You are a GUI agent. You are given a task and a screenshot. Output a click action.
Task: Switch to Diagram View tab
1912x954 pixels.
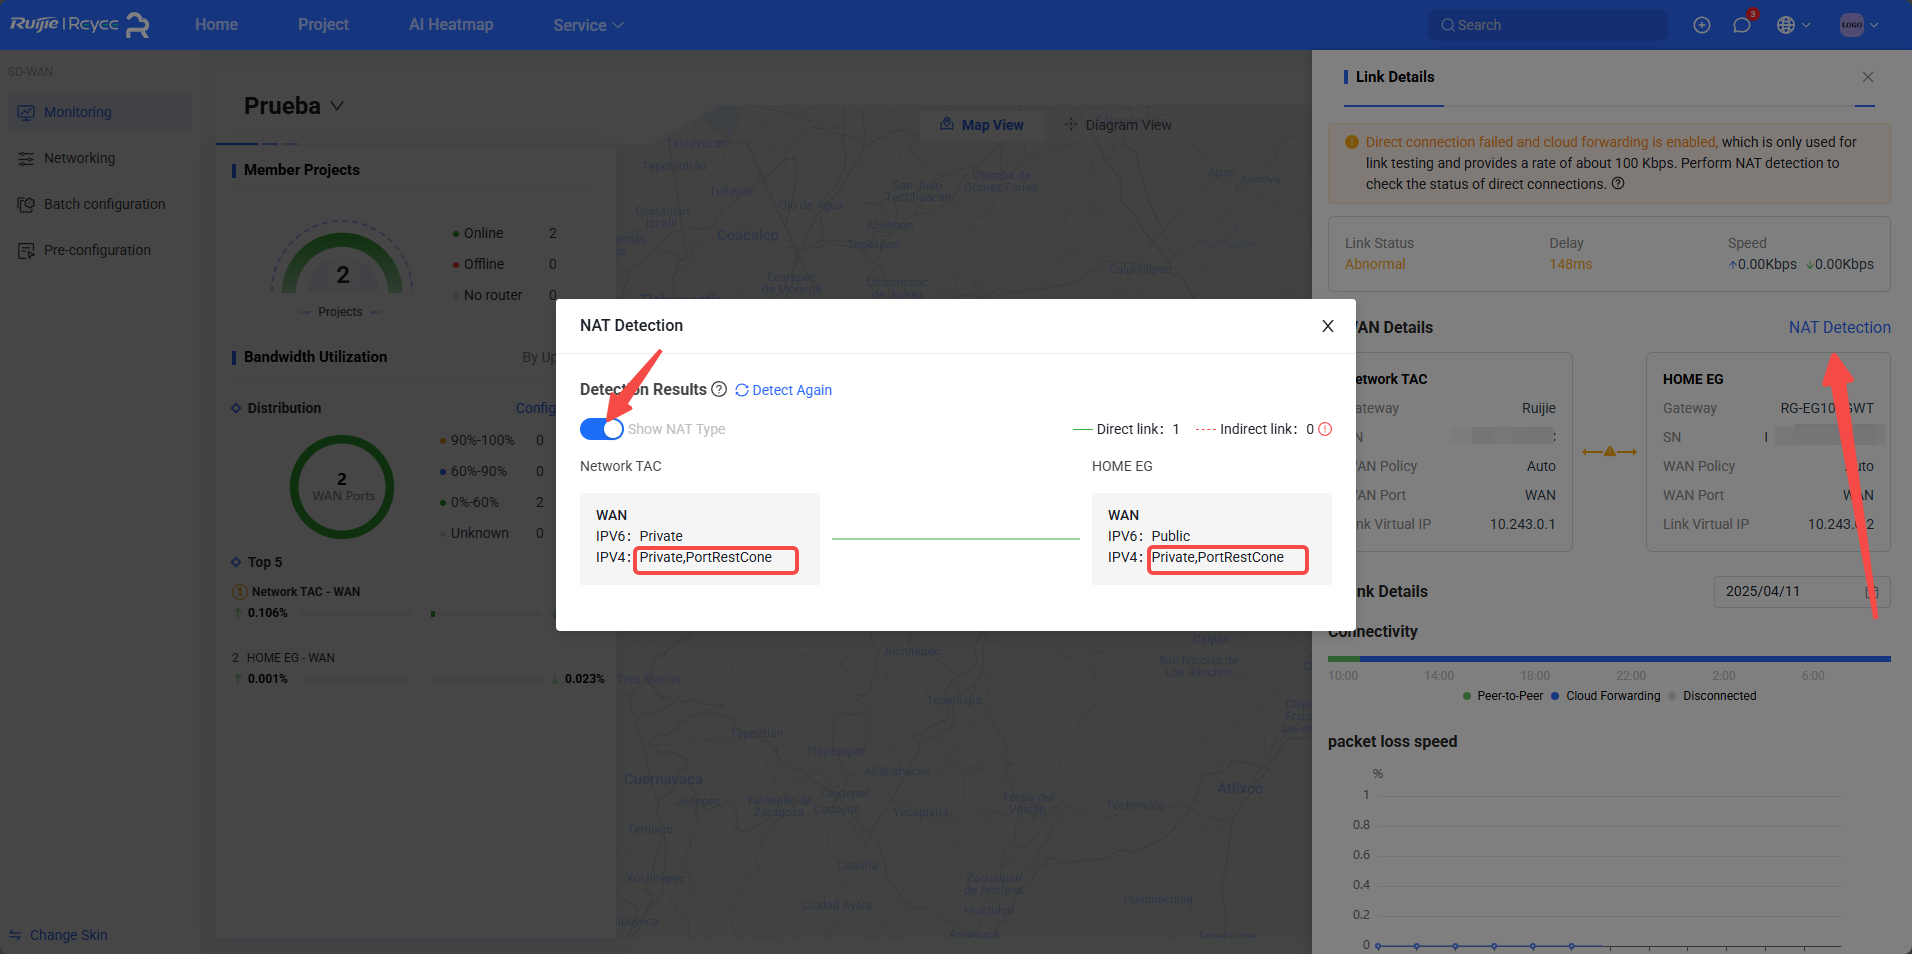tap(1118, 125)
